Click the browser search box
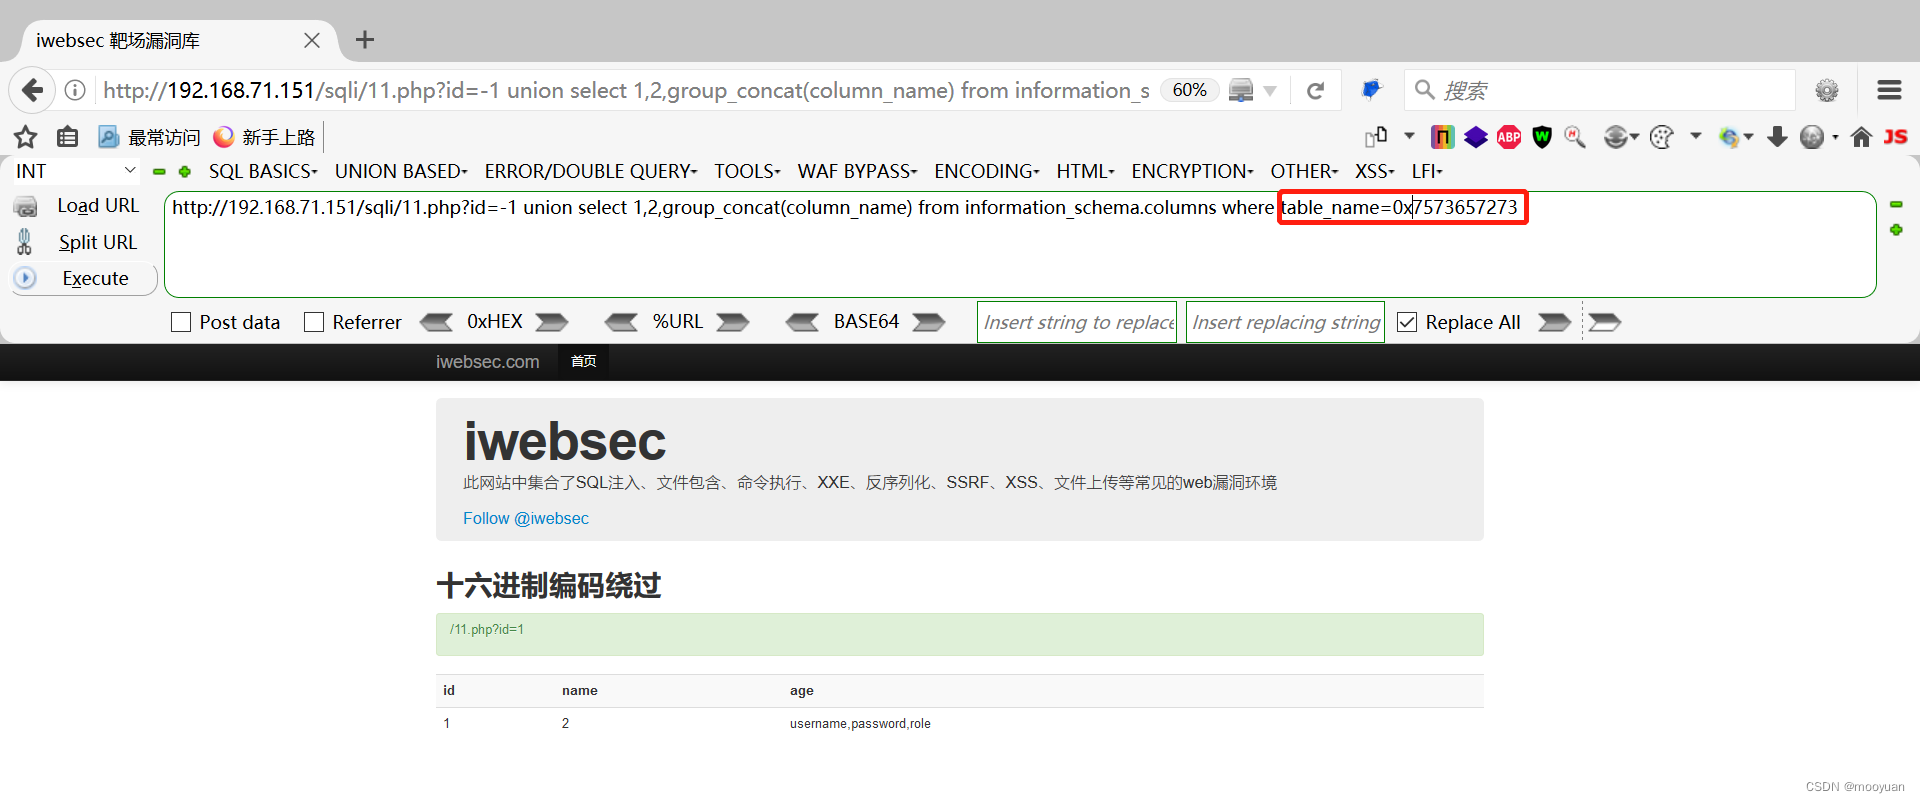This screenshot has height=803, width=1920. tap(1600, 90)
